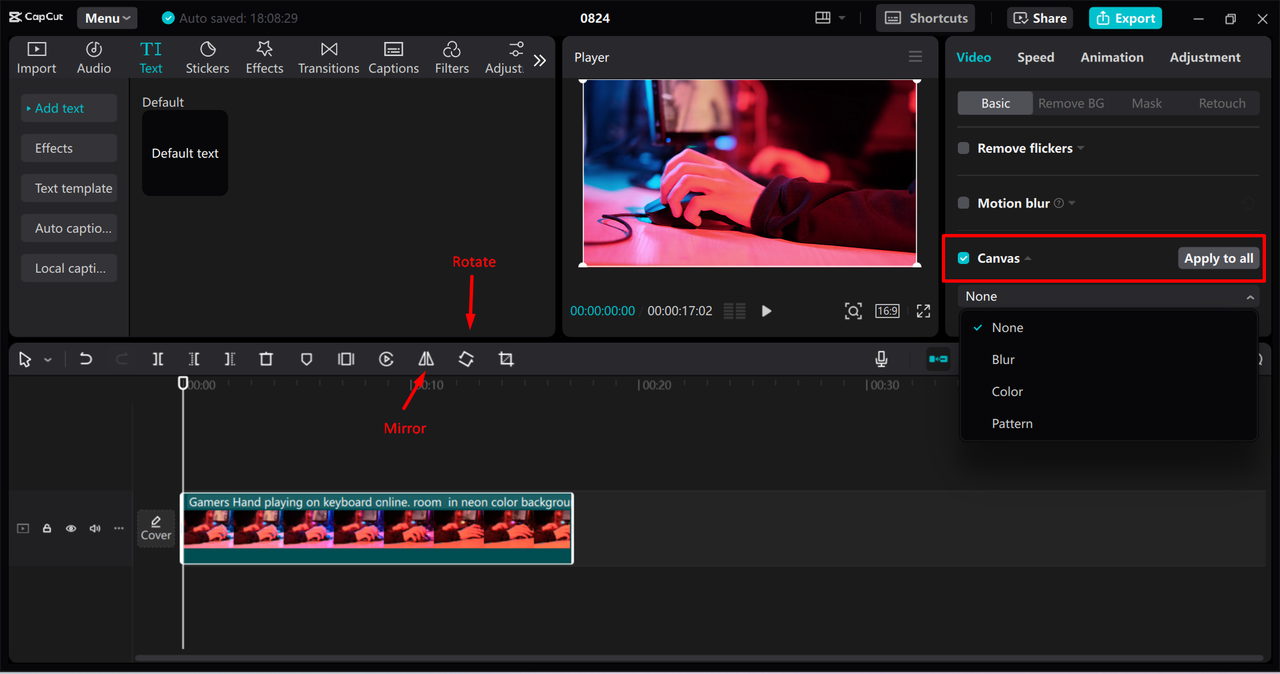The image size is (1280, 674).
Task: Click the Mirror flip icon
Action: click(426, 359)
